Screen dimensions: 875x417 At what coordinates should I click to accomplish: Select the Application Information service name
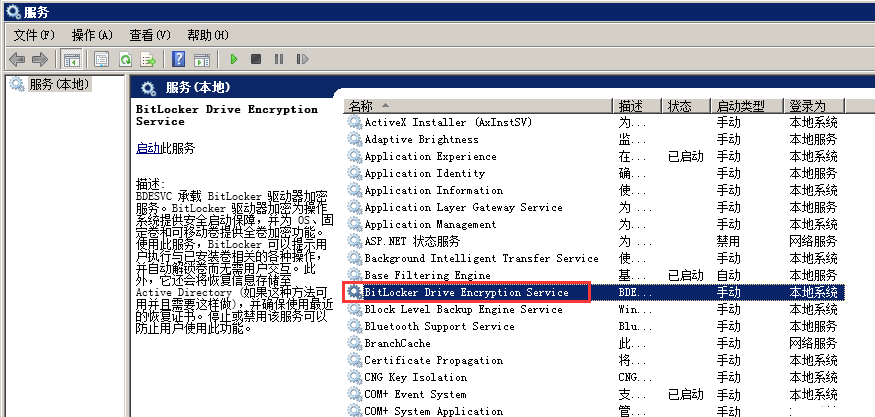(x=434, y=190)
